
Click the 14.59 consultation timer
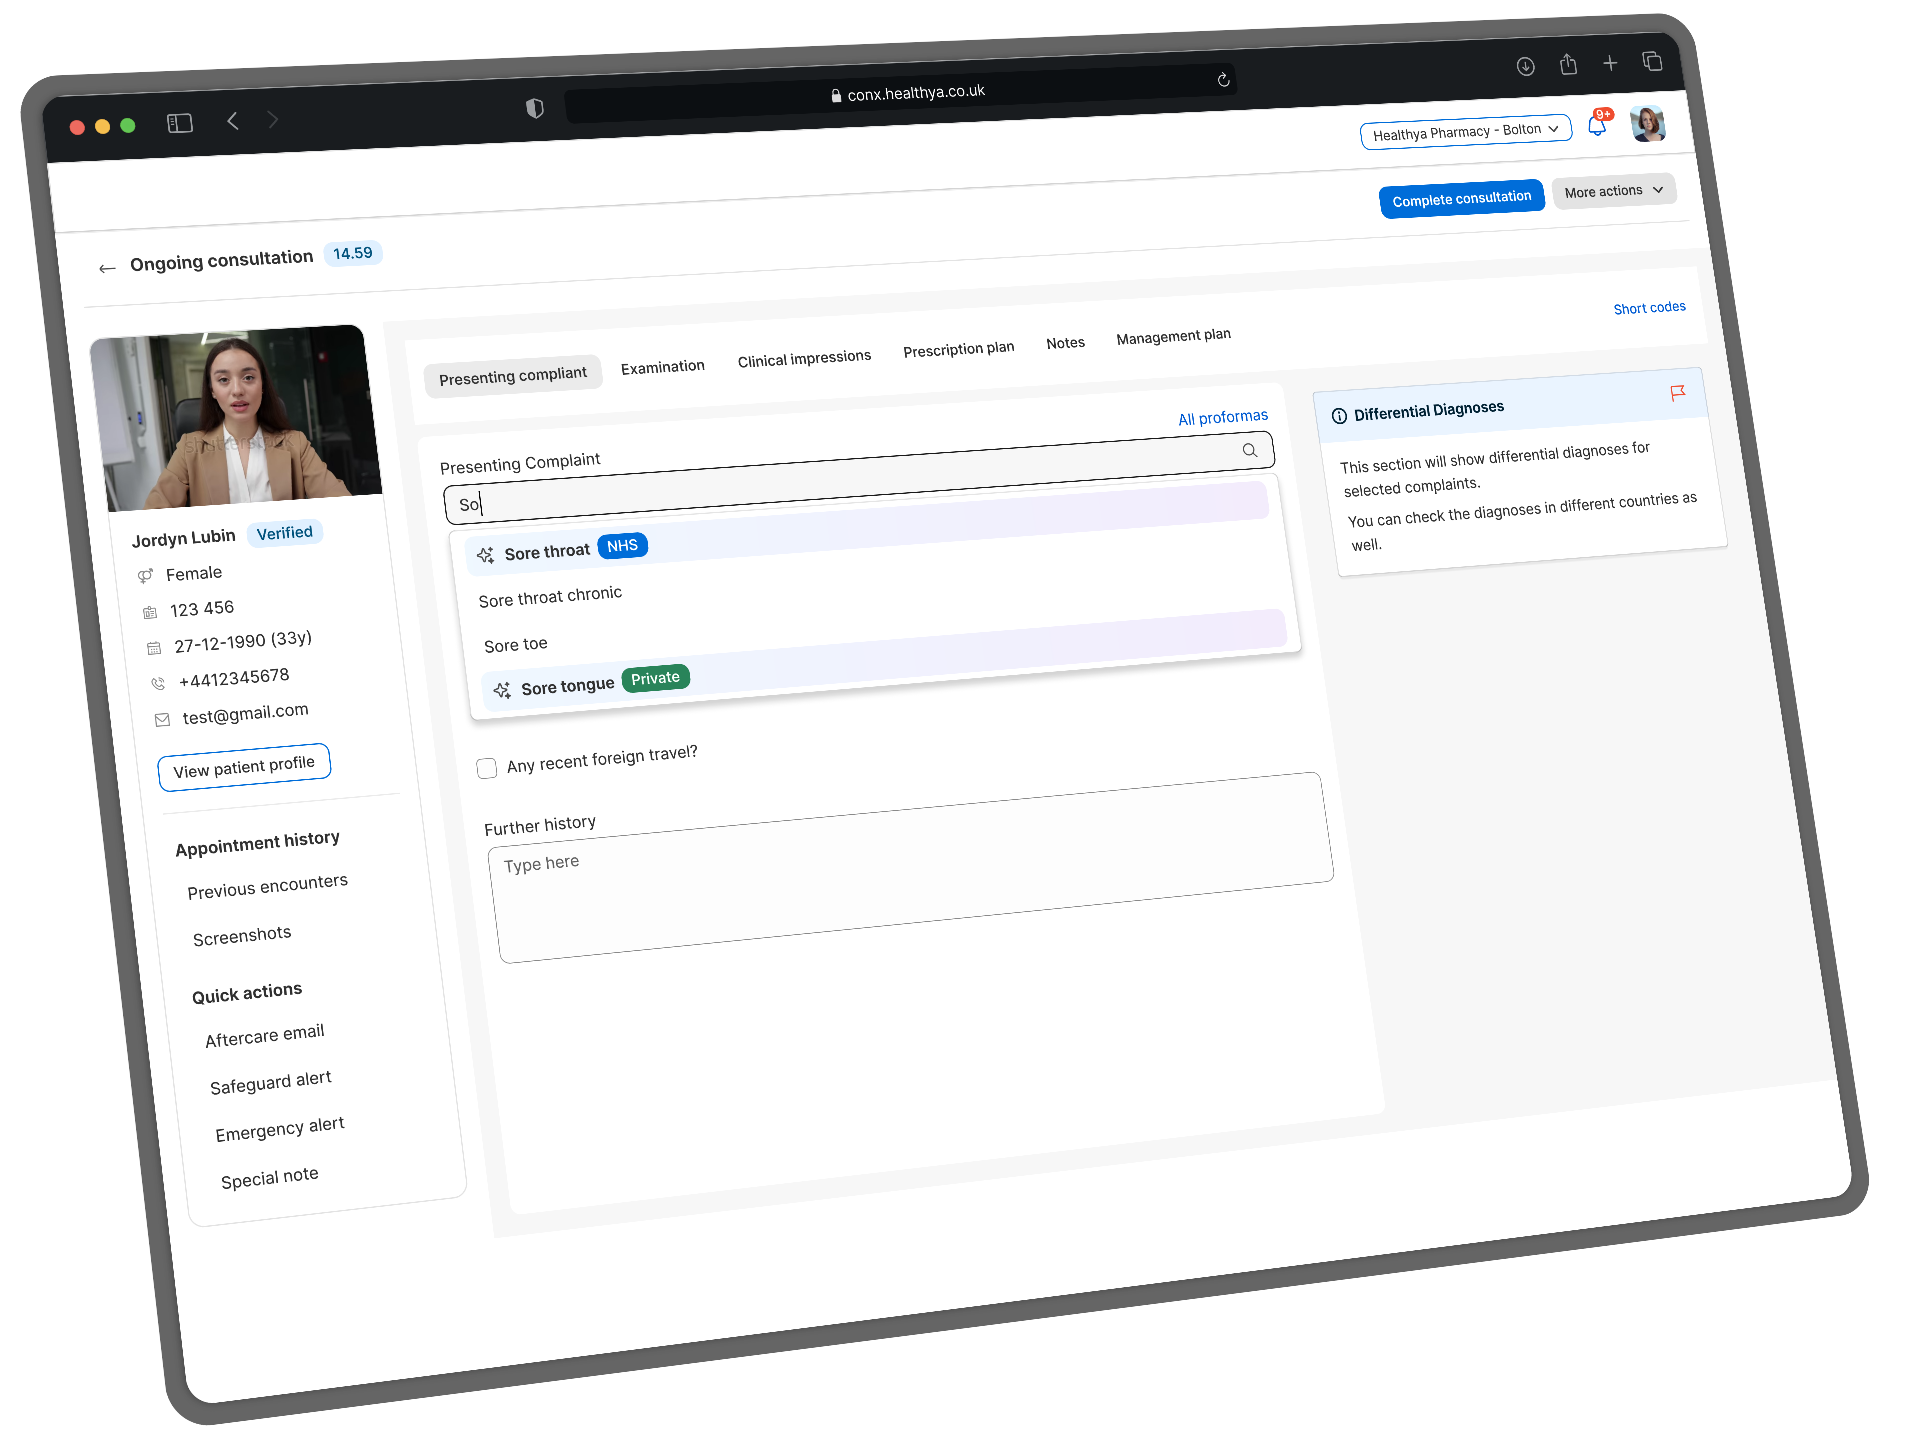352,254
